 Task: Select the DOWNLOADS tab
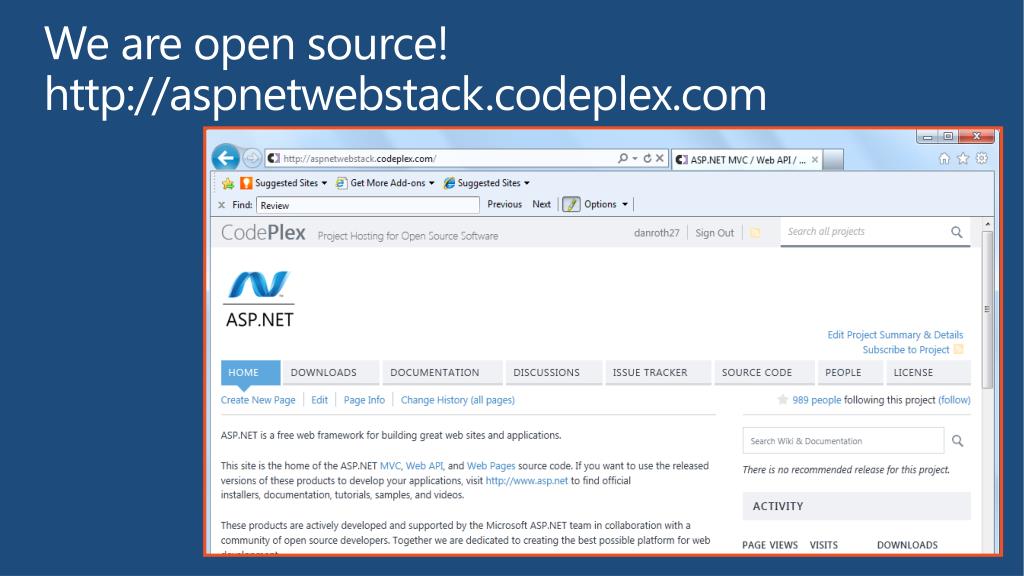[x=323, y=372]
